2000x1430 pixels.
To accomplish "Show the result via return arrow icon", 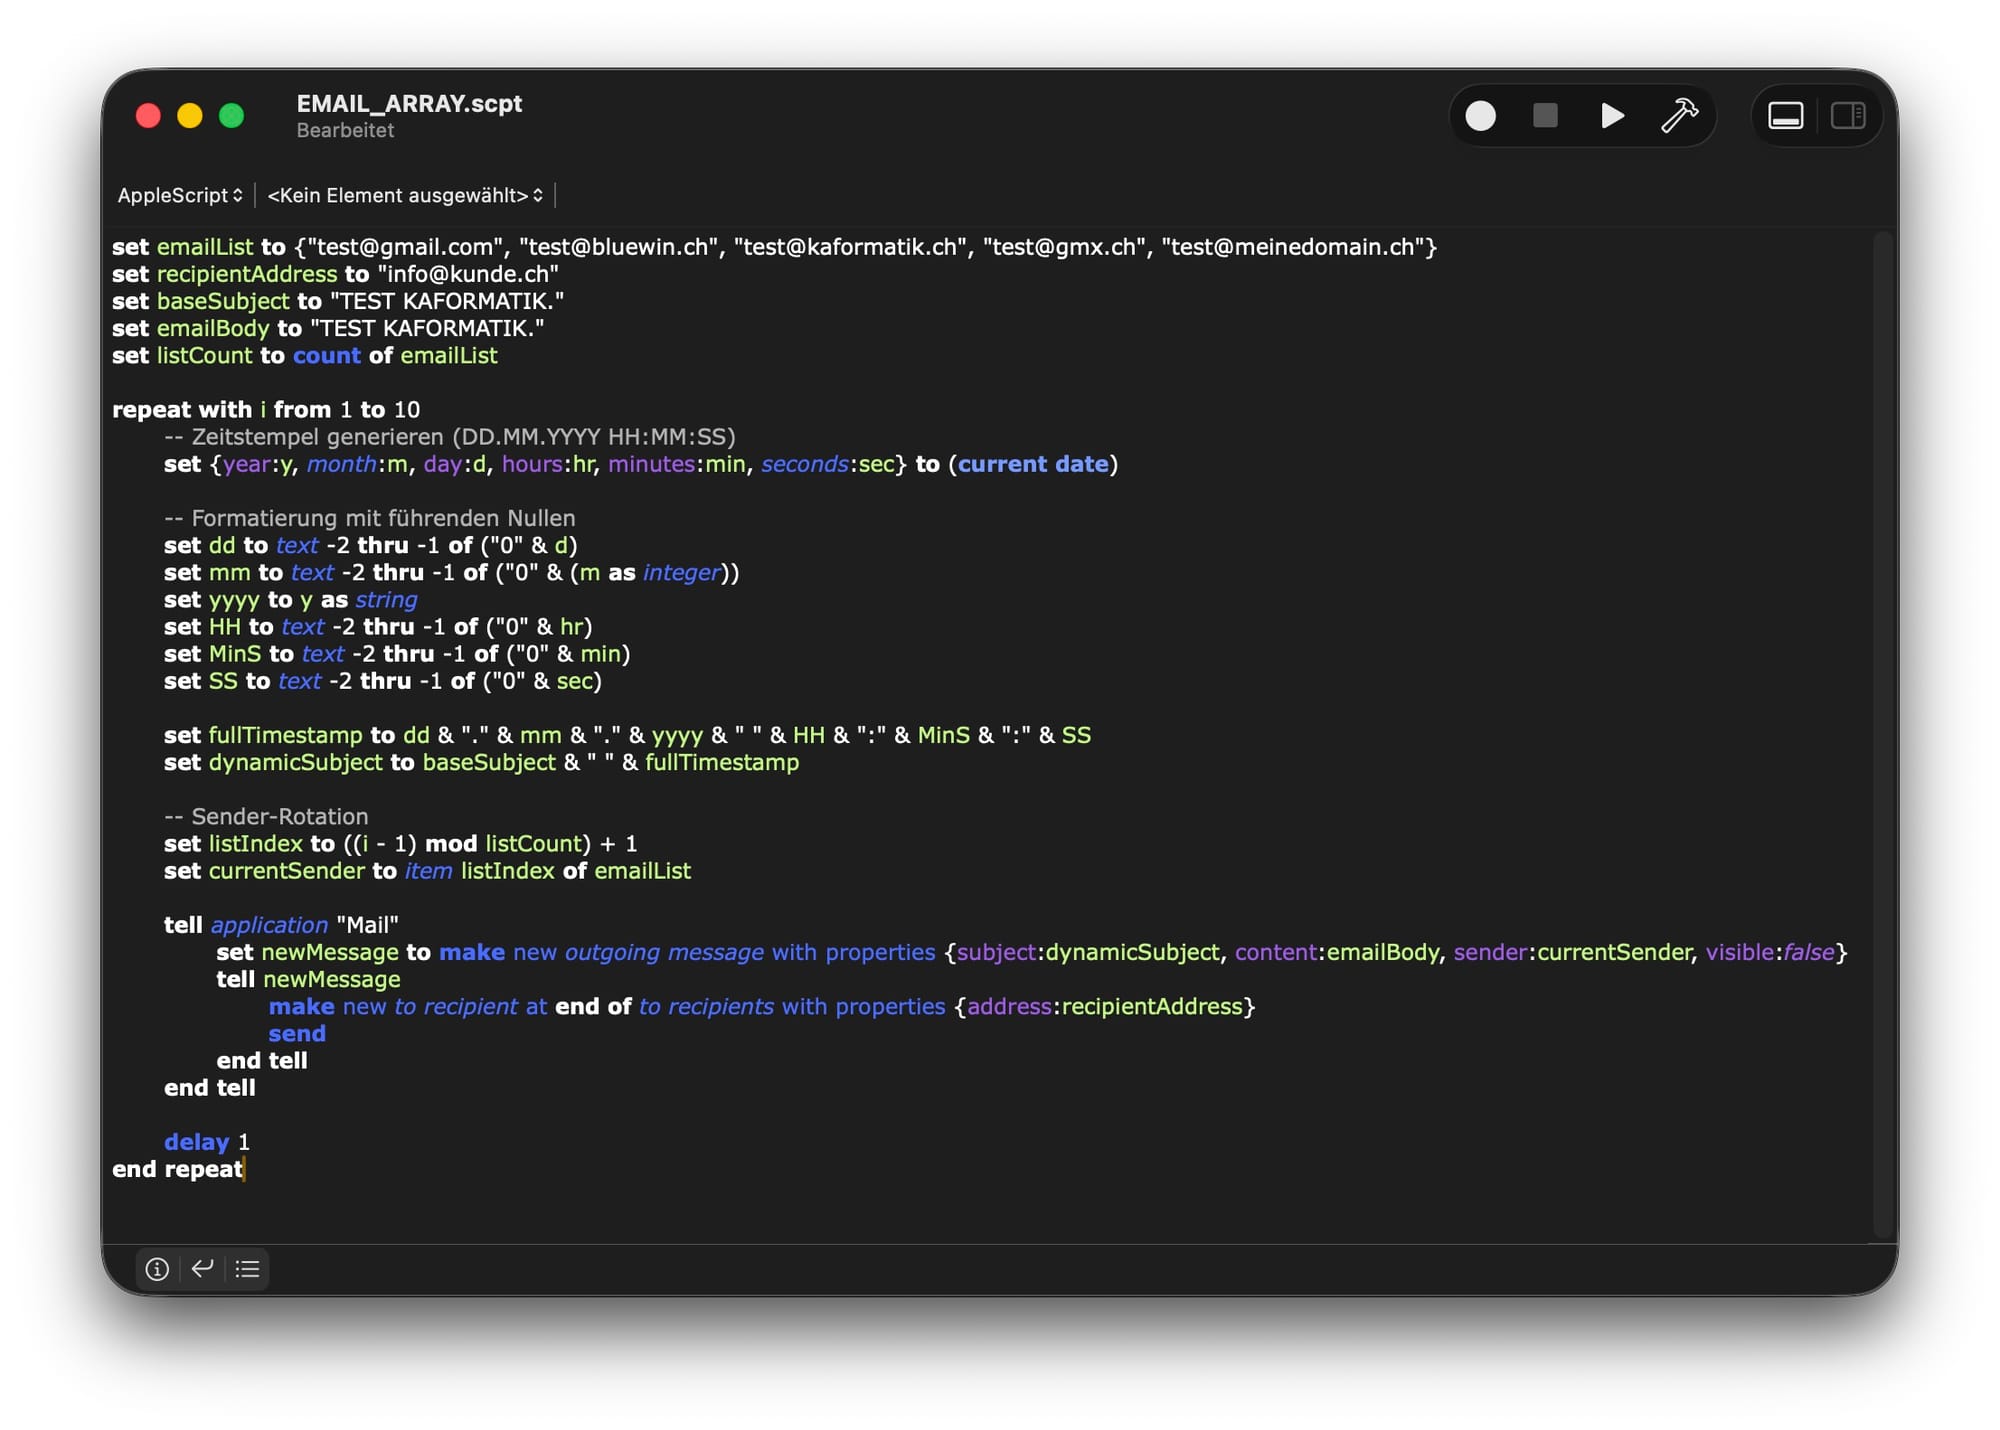I will [202, 1269].
